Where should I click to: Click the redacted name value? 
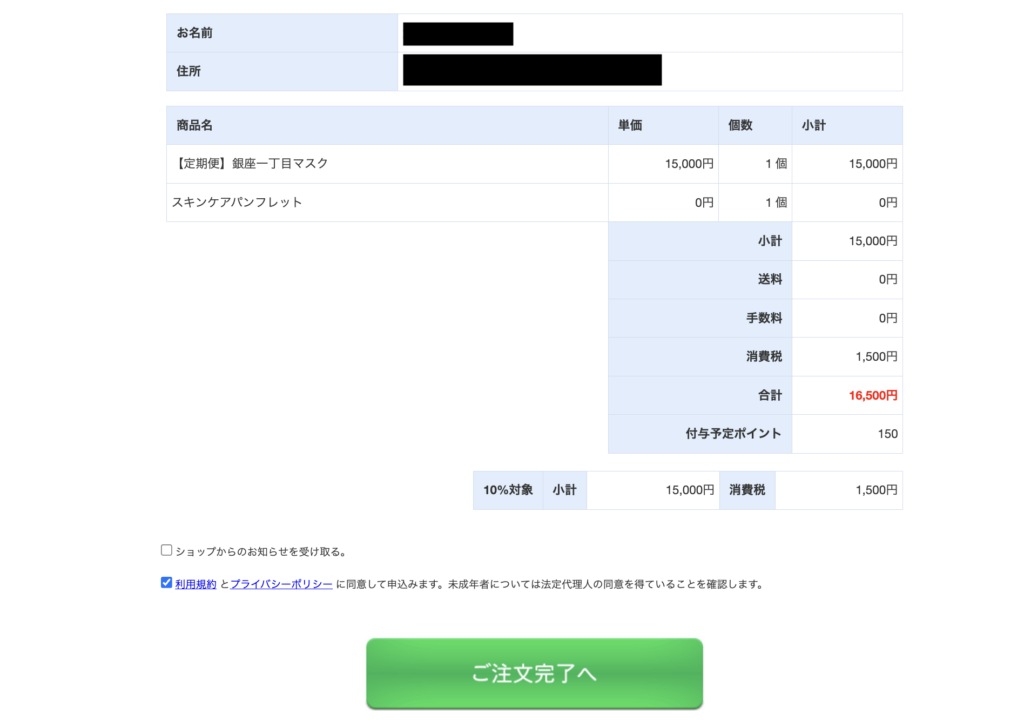point(458,34)
